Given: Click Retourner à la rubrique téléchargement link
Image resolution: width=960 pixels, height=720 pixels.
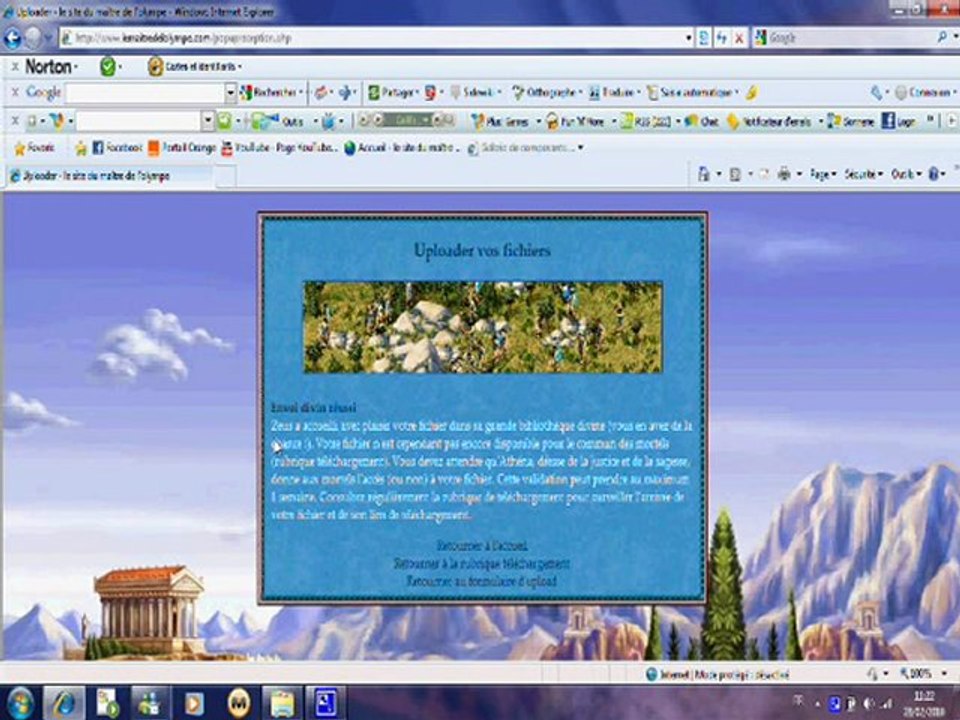Looking at the screenshot, I should [482, 563].
